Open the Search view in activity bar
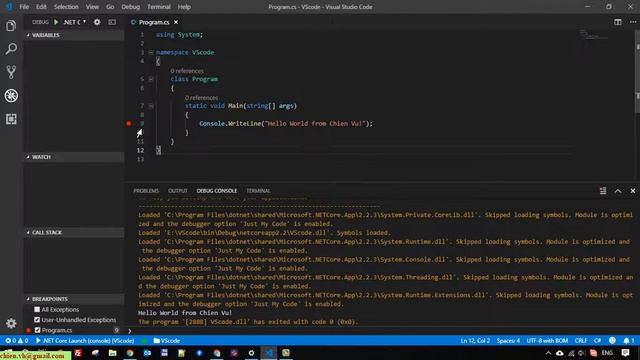Screen dimensions: 640x360 tap(11, 49)
